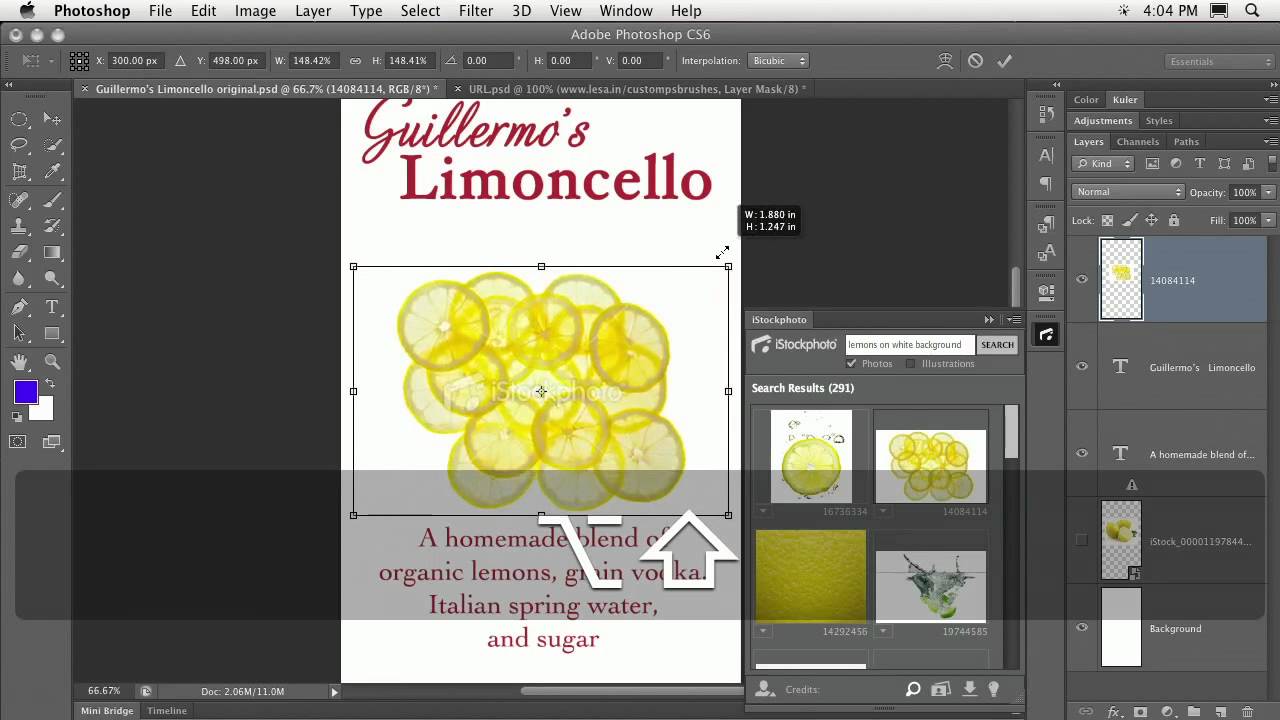Screen dimensions: 1280x720
Task: Select the Path Selection tool
Action: point(19,334)
